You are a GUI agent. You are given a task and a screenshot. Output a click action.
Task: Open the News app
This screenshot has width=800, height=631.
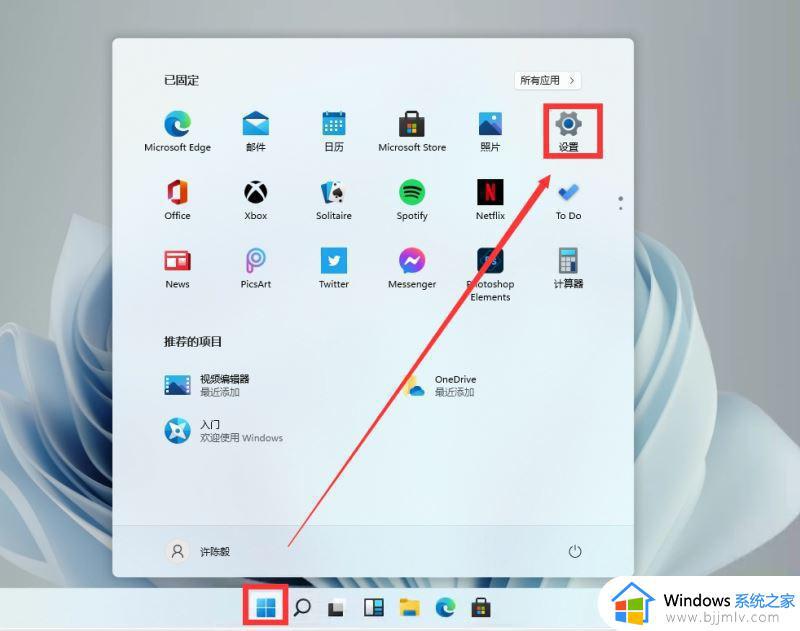[177, 268]
